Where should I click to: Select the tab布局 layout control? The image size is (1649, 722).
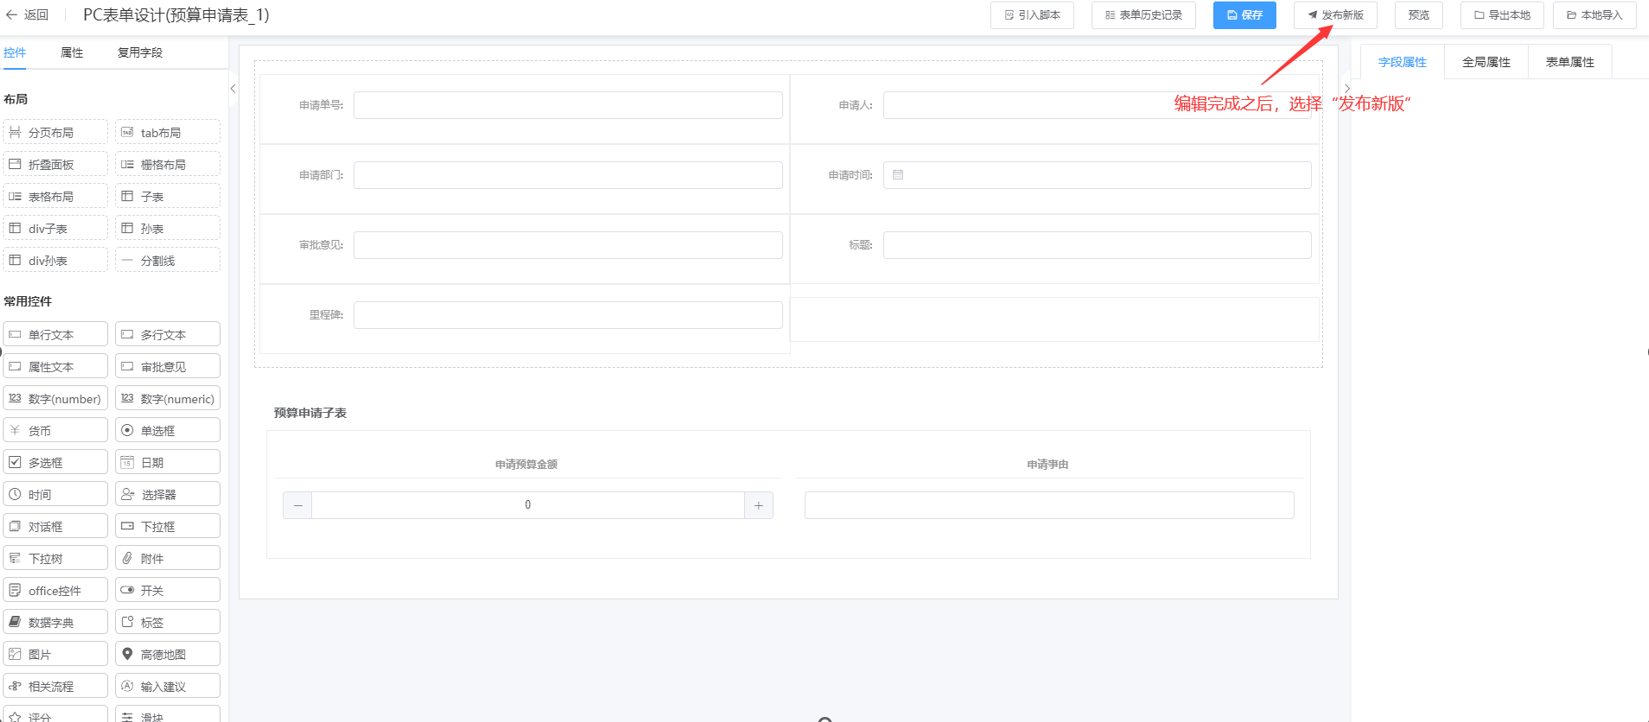(168, 132)
